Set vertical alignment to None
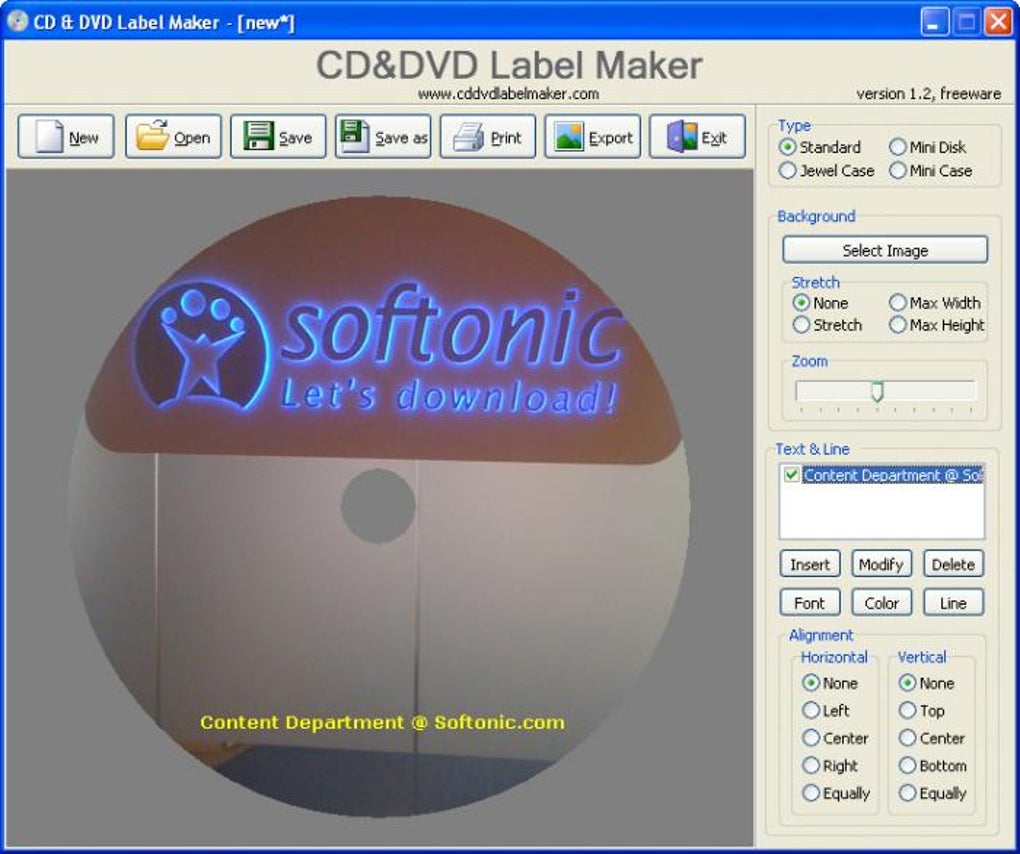 pyautogui.click(x=907, y=683)
